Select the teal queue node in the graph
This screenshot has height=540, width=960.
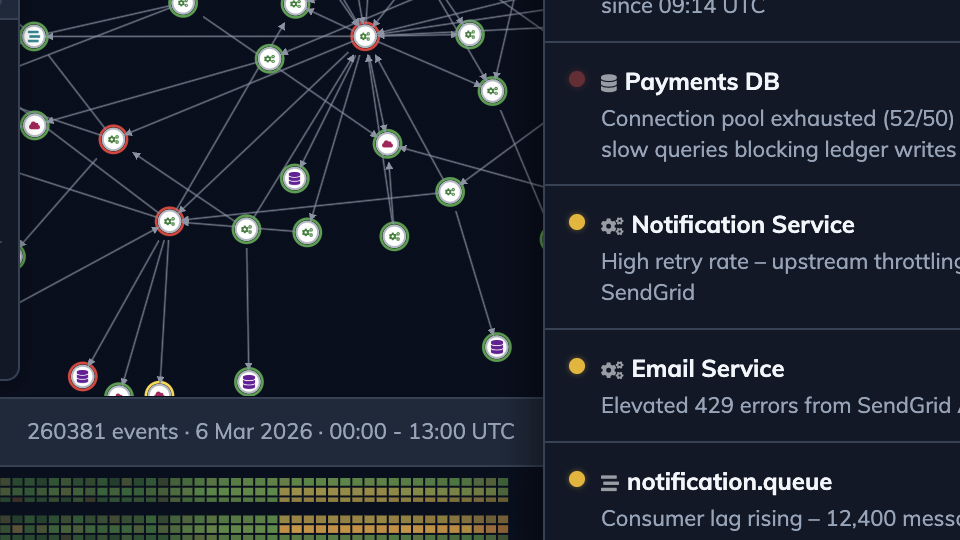[x=34, y=37]
